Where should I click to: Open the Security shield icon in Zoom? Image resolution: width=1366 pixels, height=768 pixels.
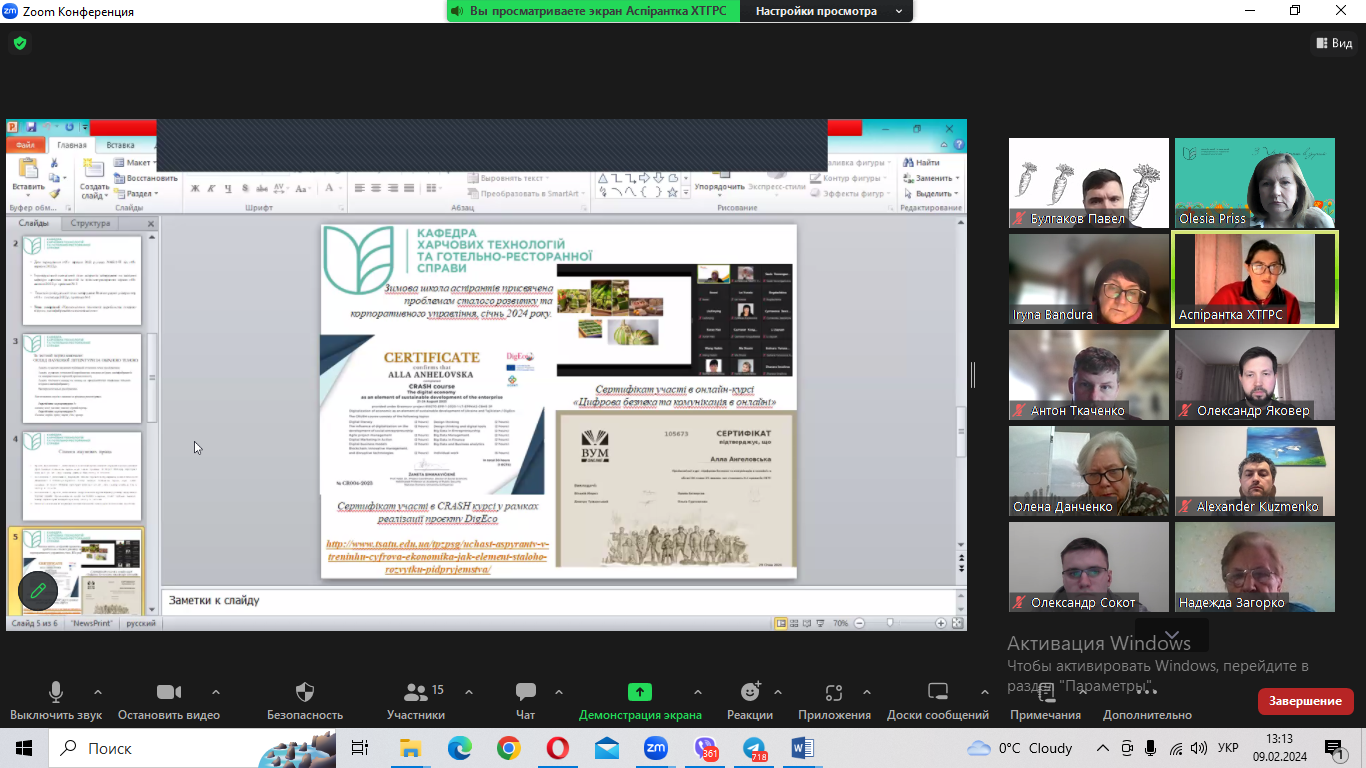[x=305, y=692]
